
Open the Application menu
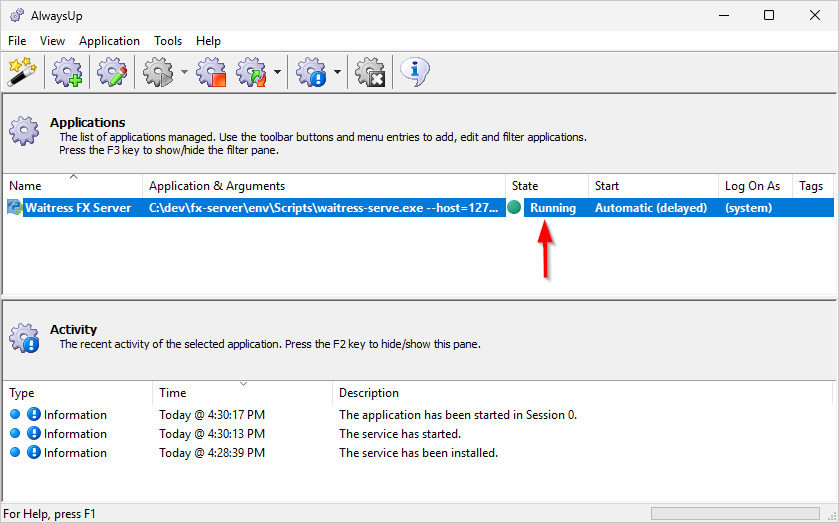[109, 41]
